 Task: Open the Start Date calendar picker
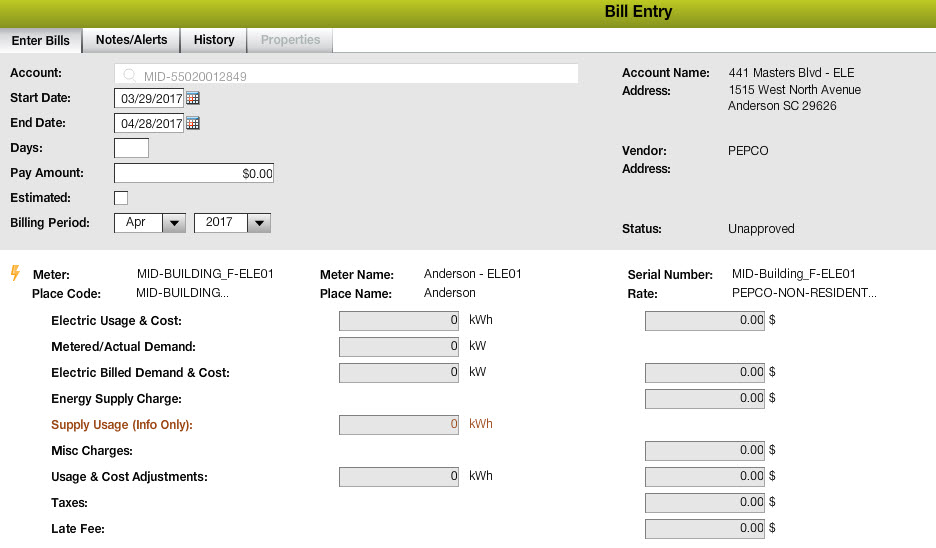pyautogui.click(x=193, y=98)
